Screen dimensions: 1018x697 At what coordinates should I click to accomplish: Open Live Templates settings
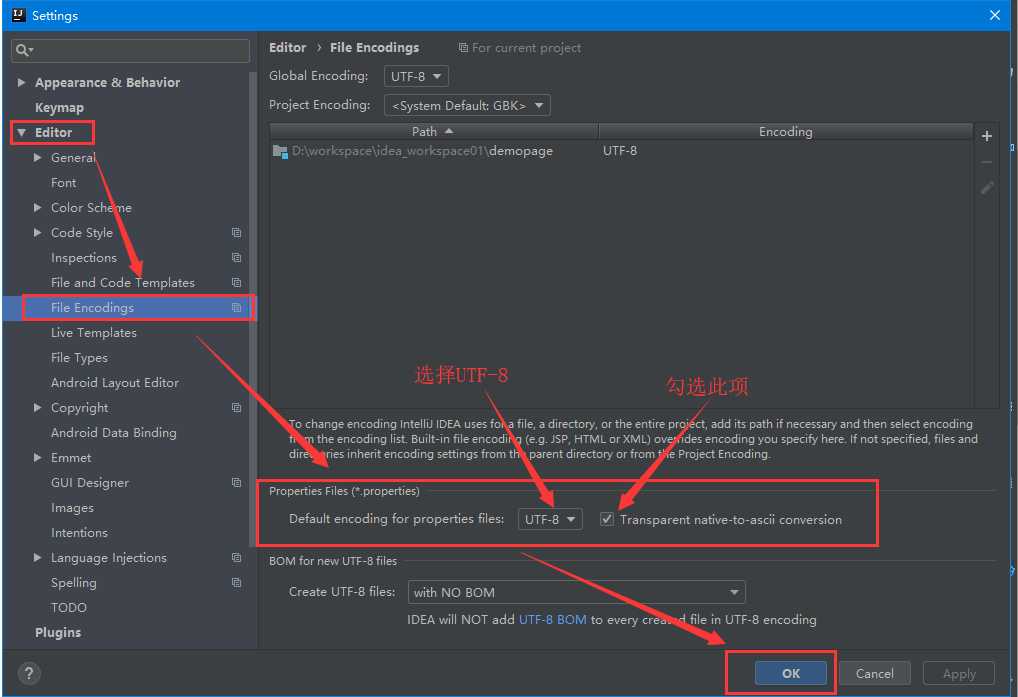coord(94,332)
